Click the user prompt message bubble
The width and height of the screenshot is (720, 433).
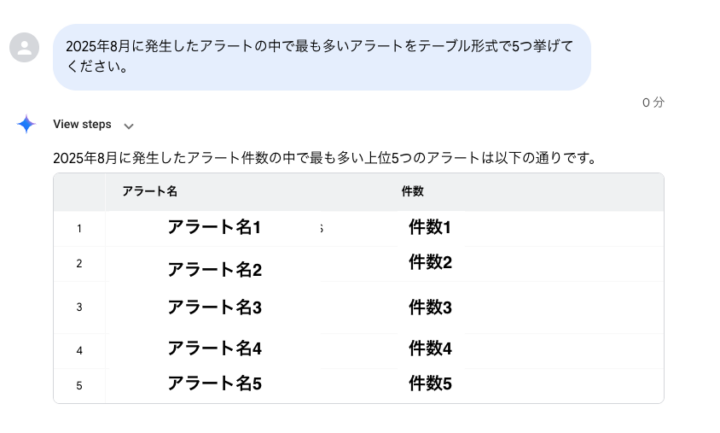[x=321, y=57]
